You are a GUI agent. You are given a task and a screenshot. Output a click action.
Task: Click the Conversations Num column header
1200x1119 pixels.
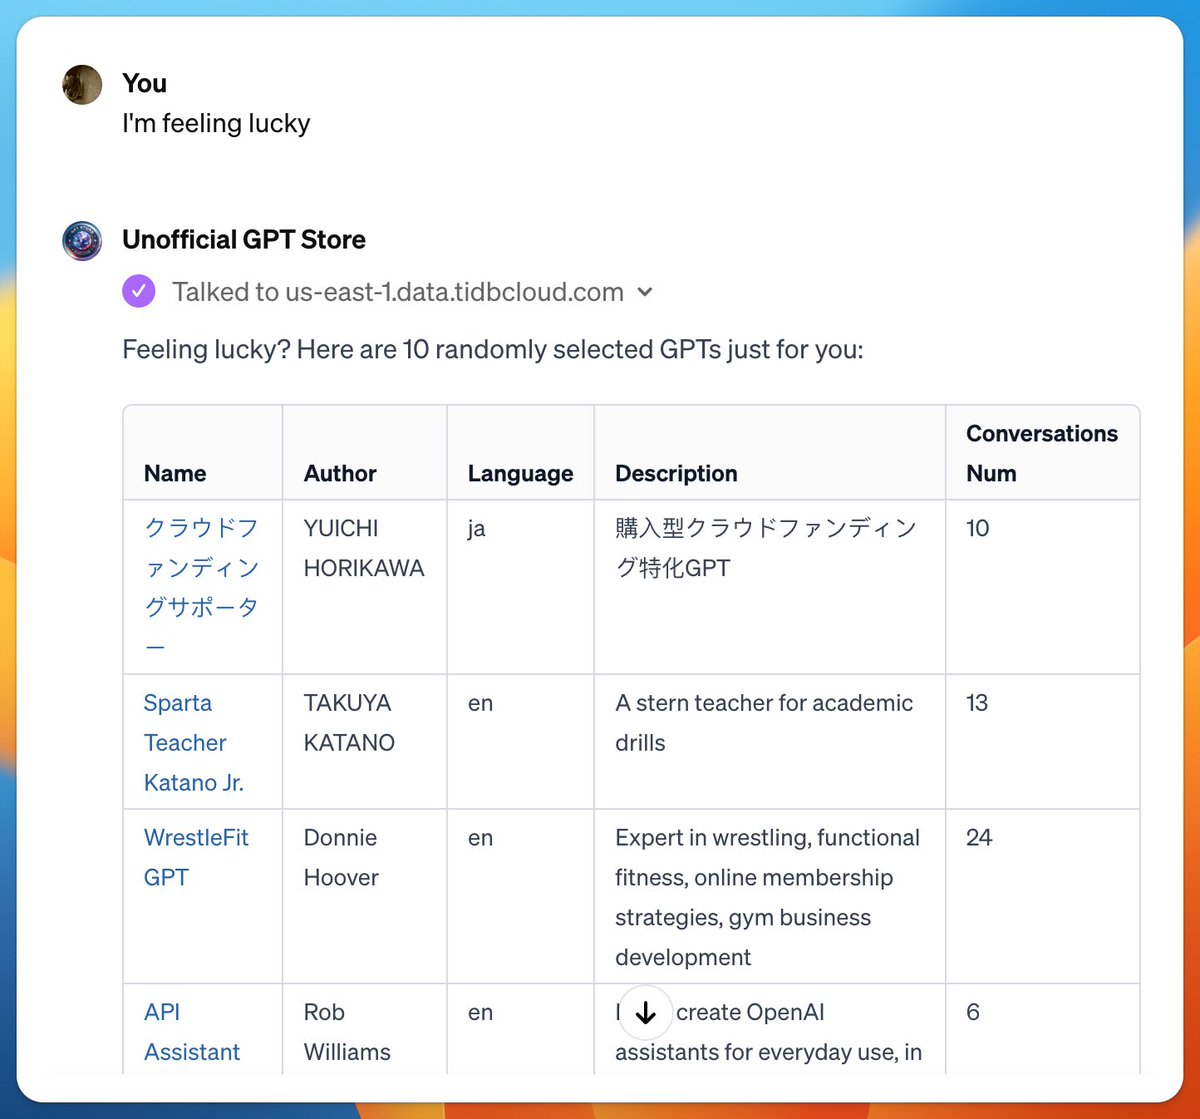1042,453
